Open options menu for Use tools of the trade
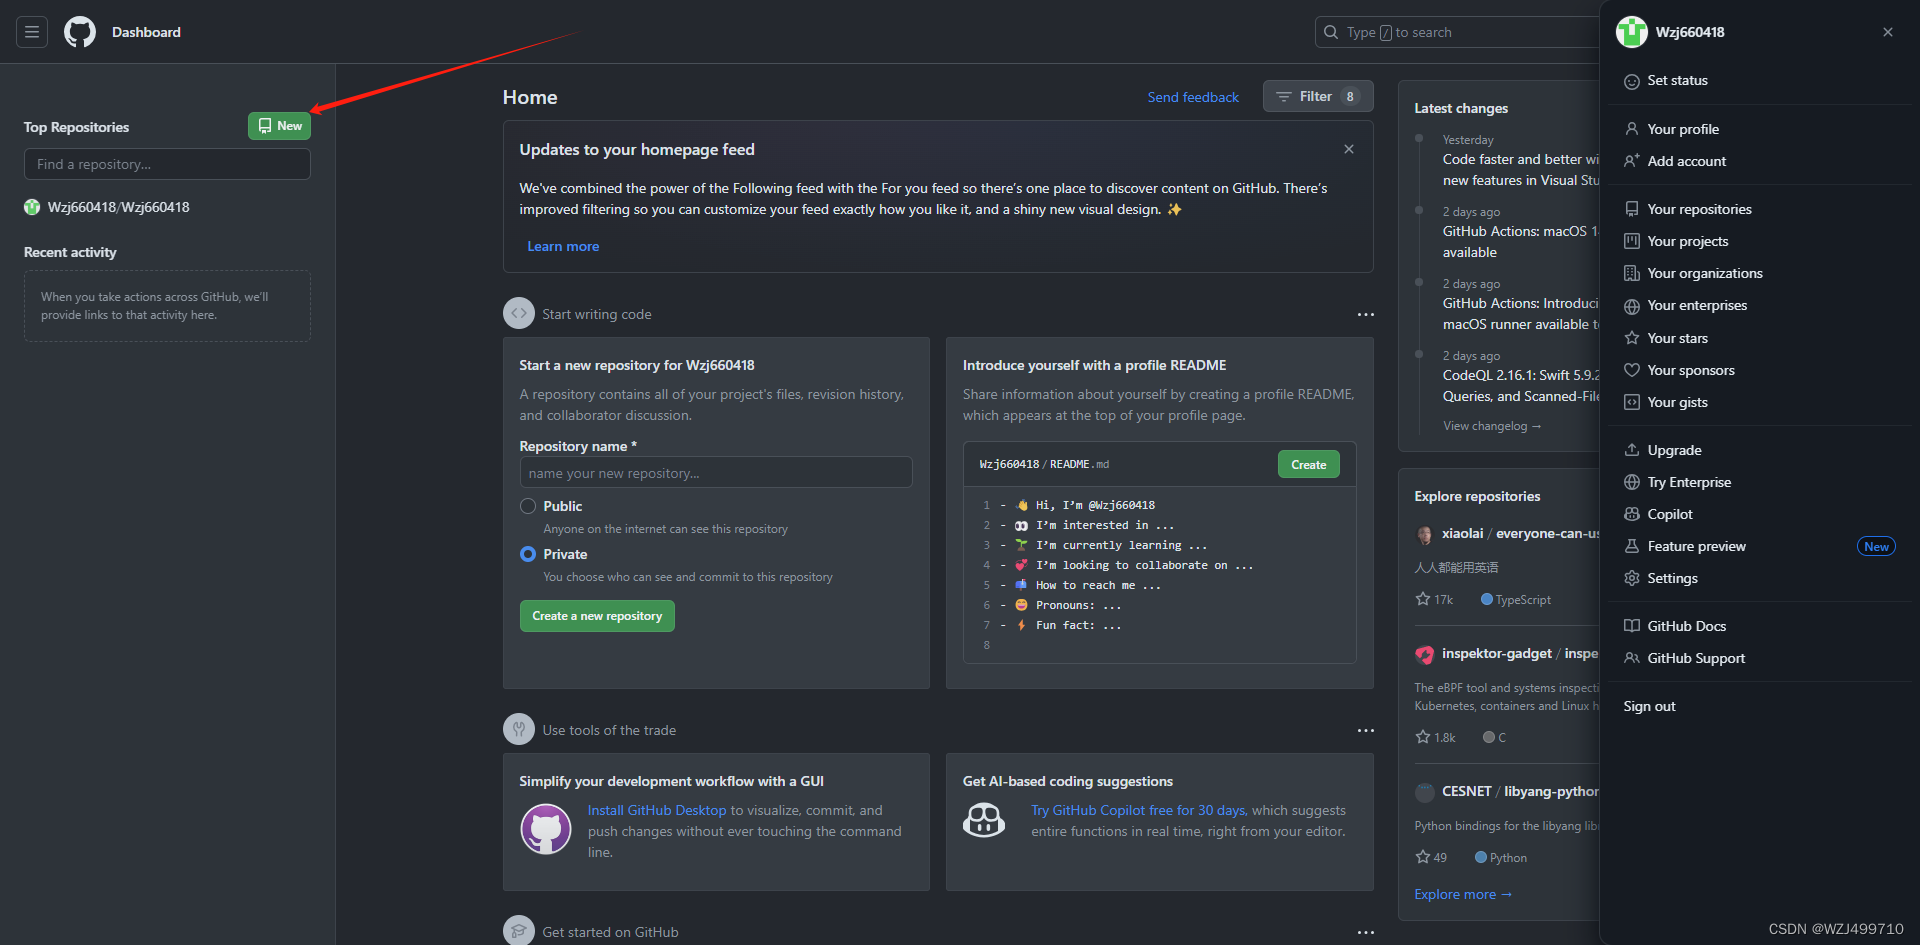This screenshot has height=945, width=1920. pyautogui.click(x=1366, y=730)
